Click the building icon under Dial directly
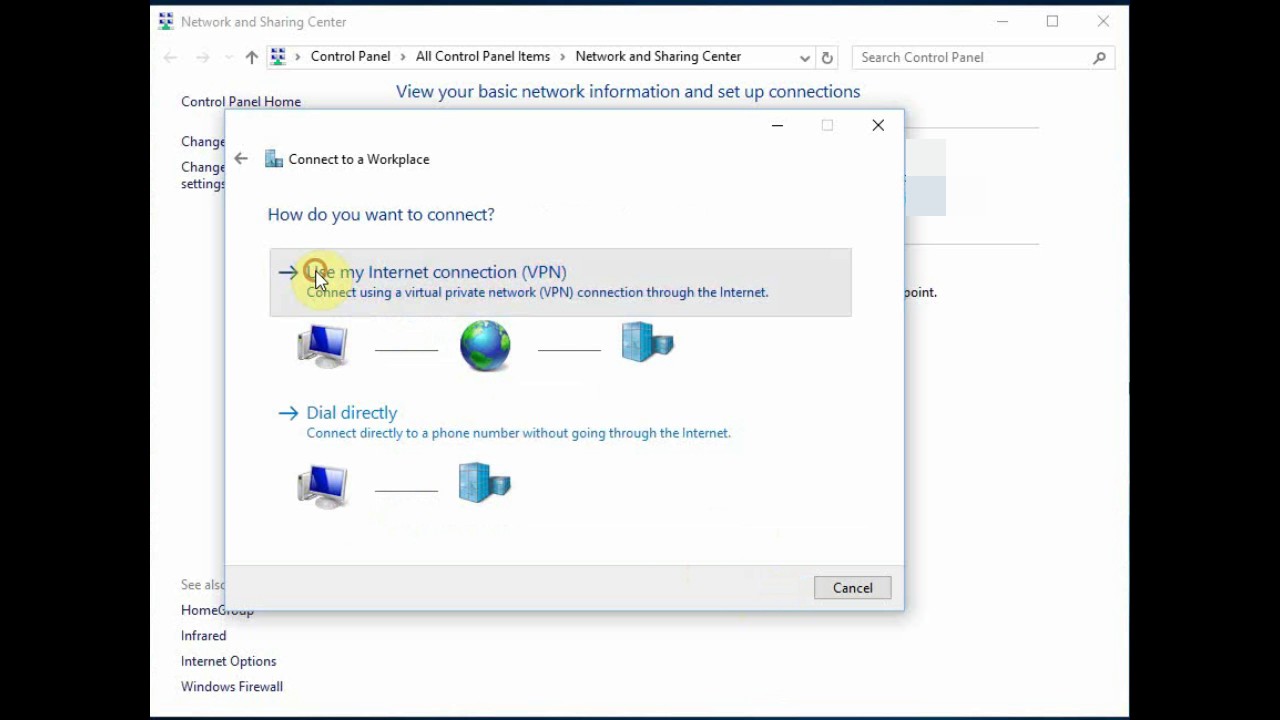 (485, 482)
